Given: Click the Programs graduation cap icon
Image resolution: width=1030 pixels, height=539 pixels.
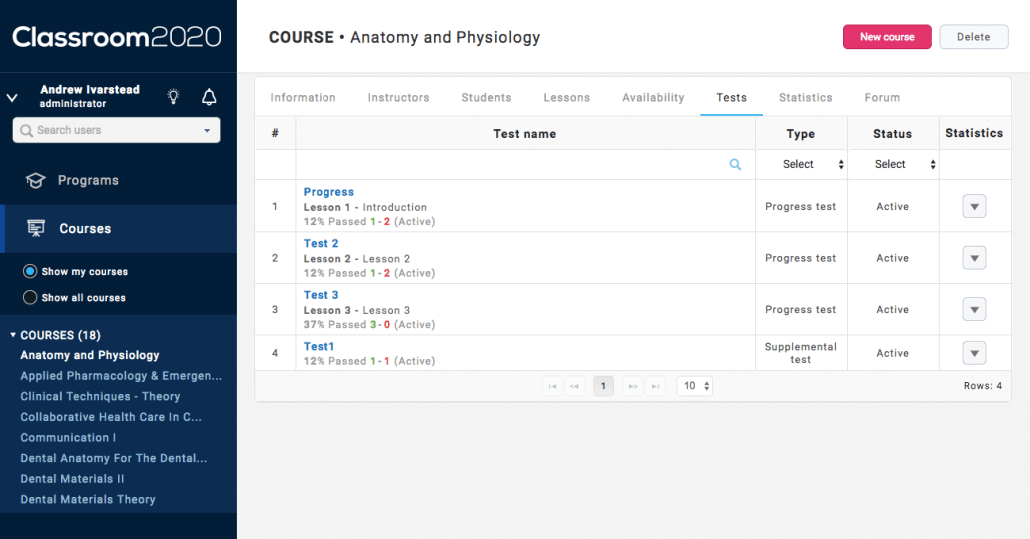Looking at the screenshot, I should tap(36, 181).
